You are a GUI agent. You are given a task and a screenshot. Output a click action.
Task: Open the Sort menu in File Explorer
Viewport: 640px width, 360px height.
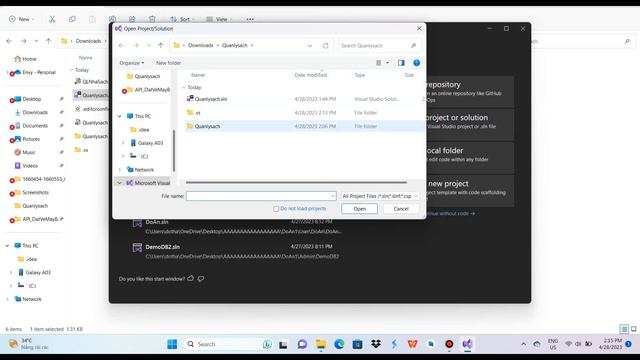[x=182, y=19]
